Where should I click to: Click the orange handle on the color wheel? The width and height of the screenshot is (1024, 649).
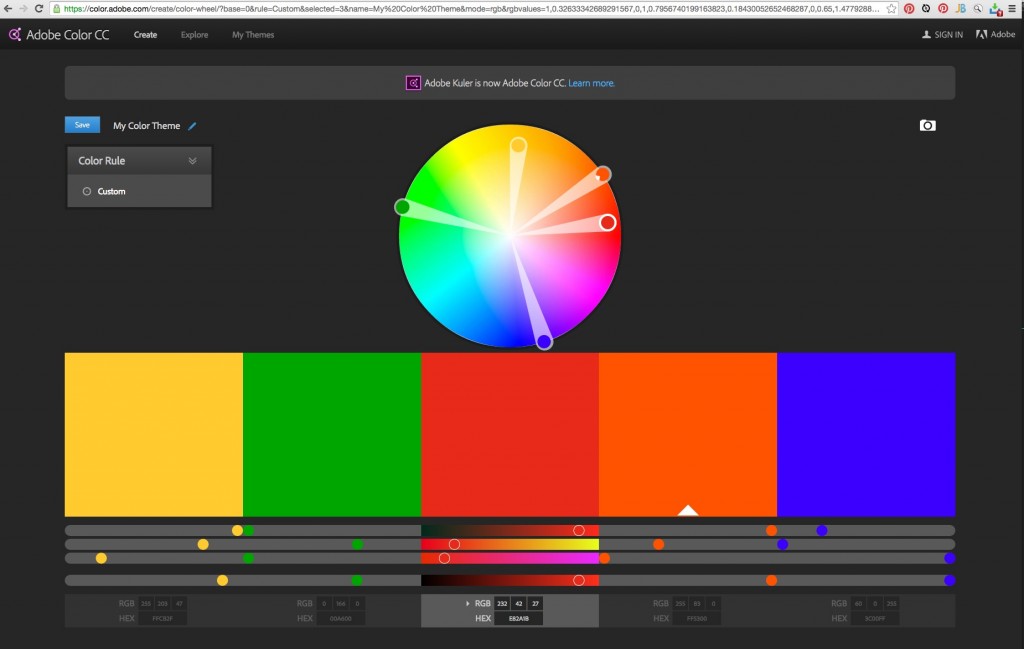pyautogui.click(x=603, y=174)
